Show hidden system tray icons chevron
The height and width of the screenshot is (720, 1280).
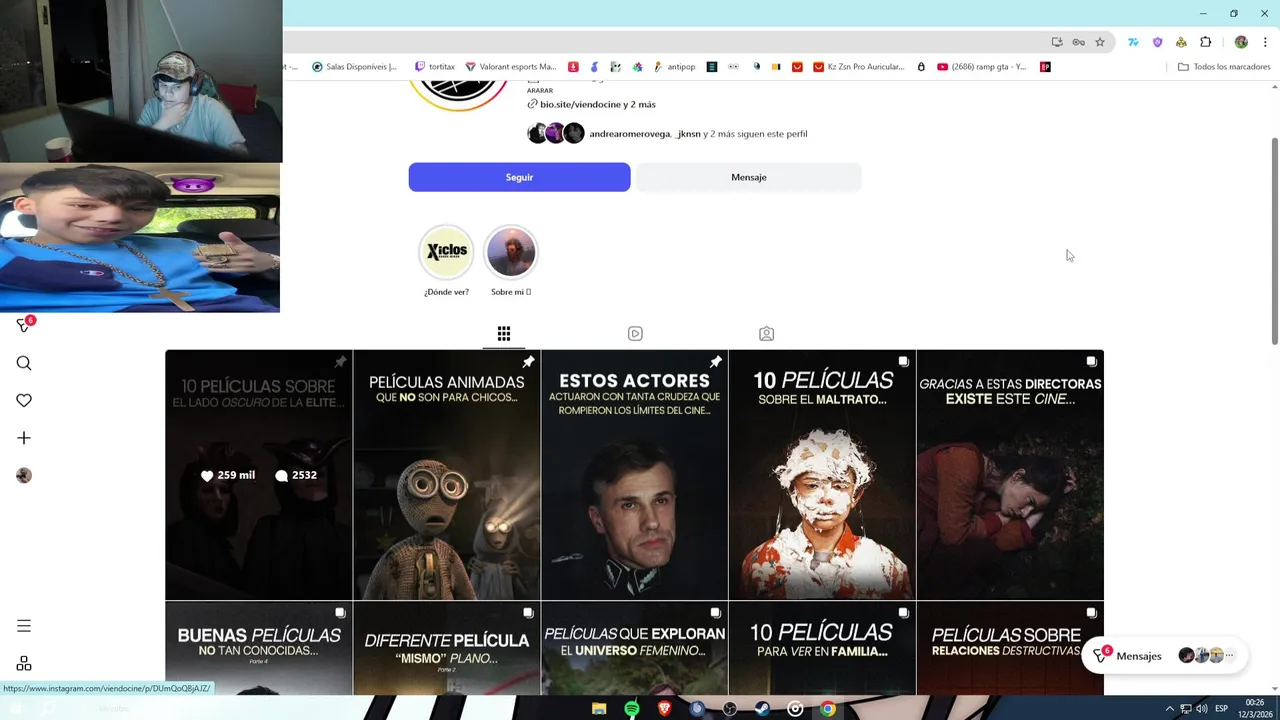click(x=1169, y=709)
